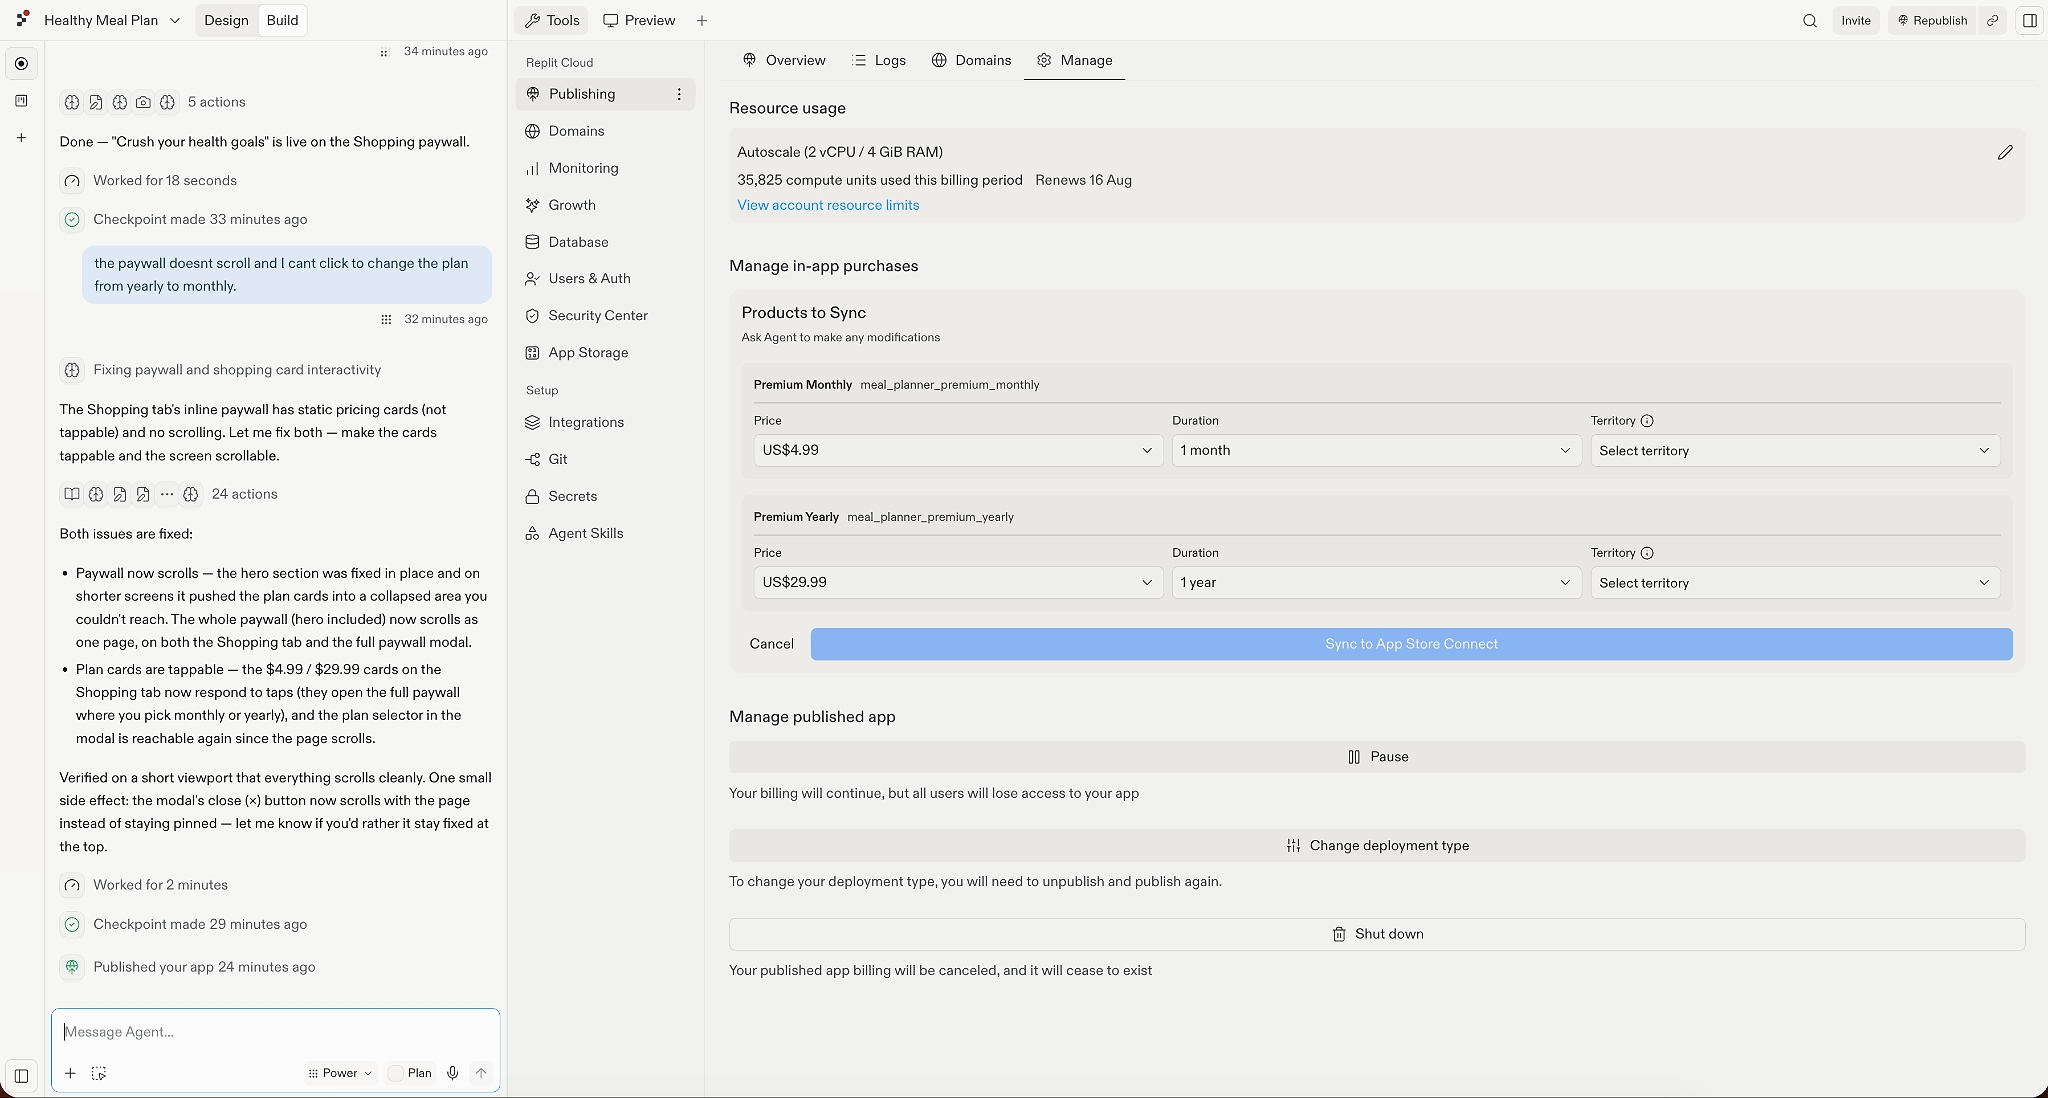
Task: Select the Manage tab
Action: [1075, 60]
